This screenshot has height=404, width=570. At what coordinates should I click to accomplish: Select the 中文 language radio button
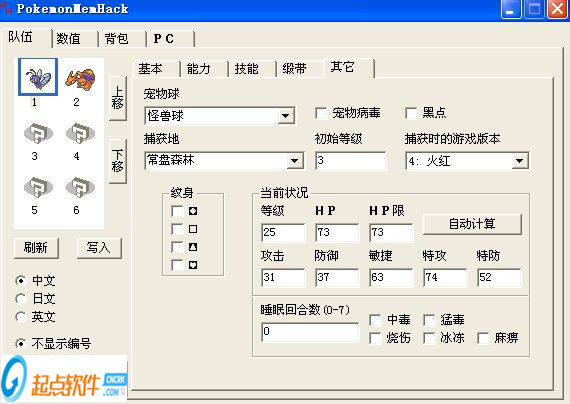click(x=20, y=281)
